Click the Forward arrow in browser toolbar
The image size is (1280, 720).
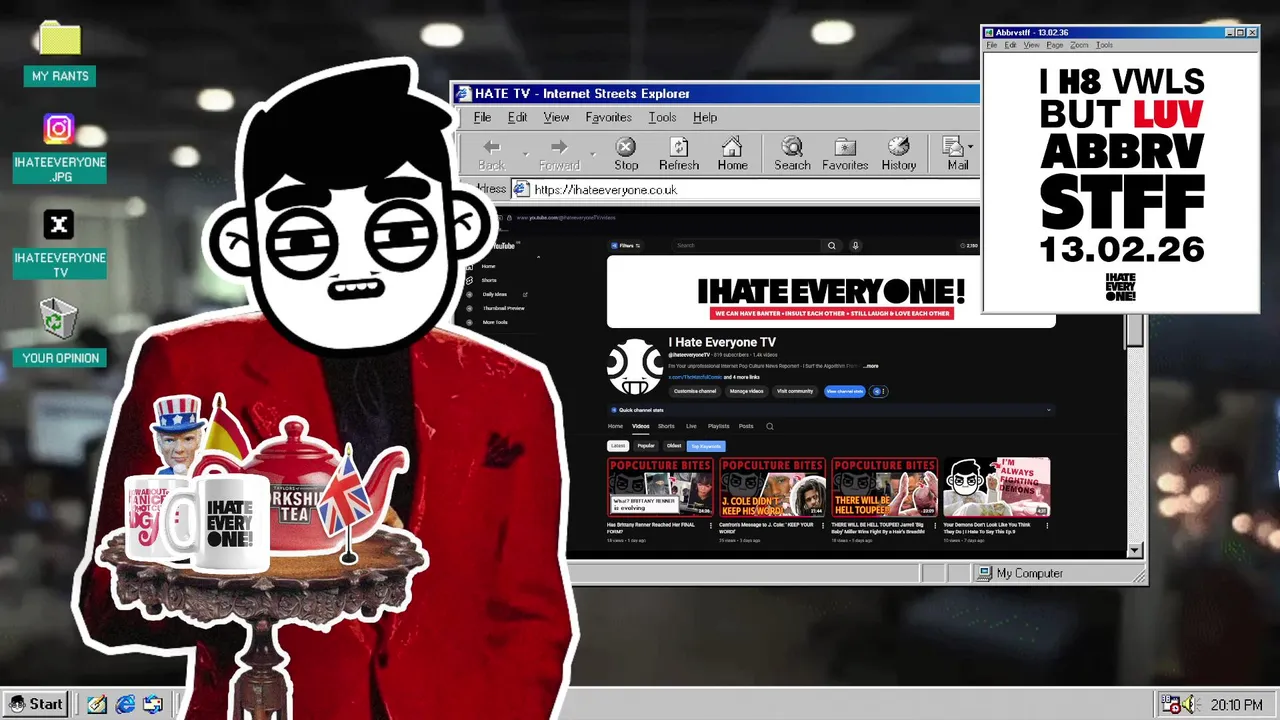[559, 147]
